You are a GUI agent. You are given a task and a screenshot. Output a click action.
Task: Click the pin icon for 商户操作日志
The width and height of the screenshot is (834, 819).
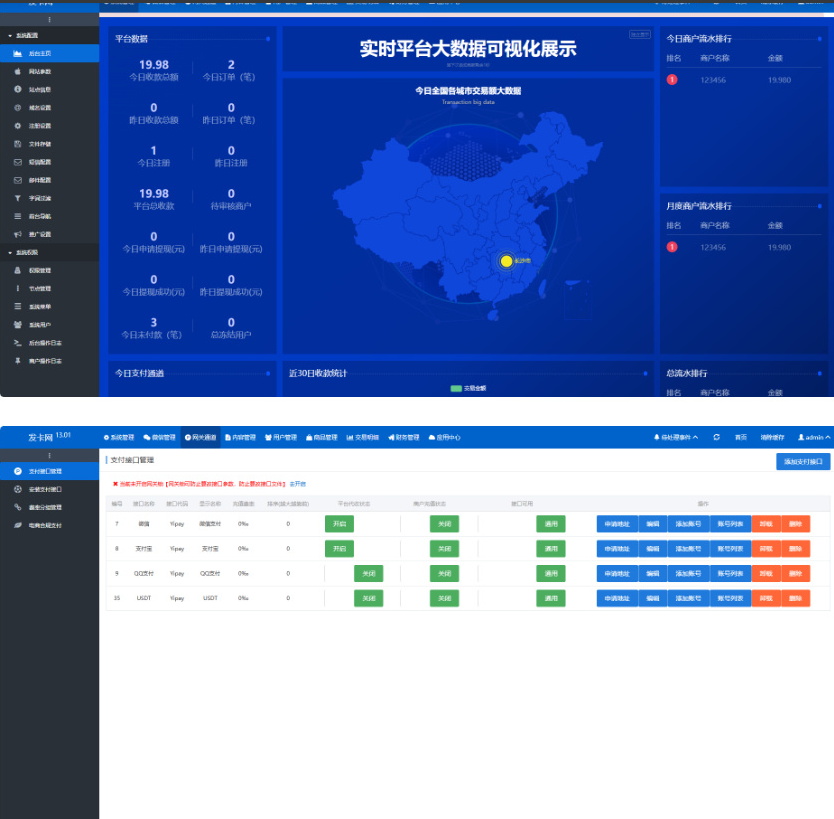[x=18, y=361]
